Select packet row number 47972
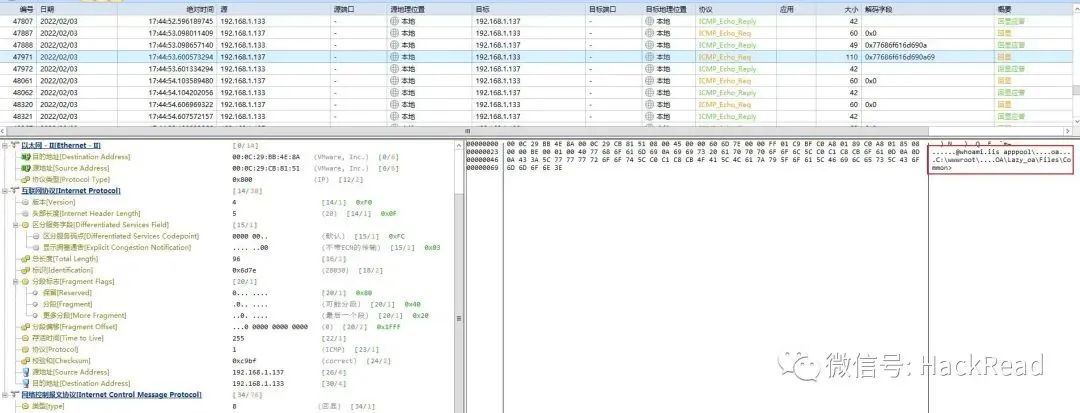The height and width of the screenshot is (413, 1080). [x=537, y=69]
